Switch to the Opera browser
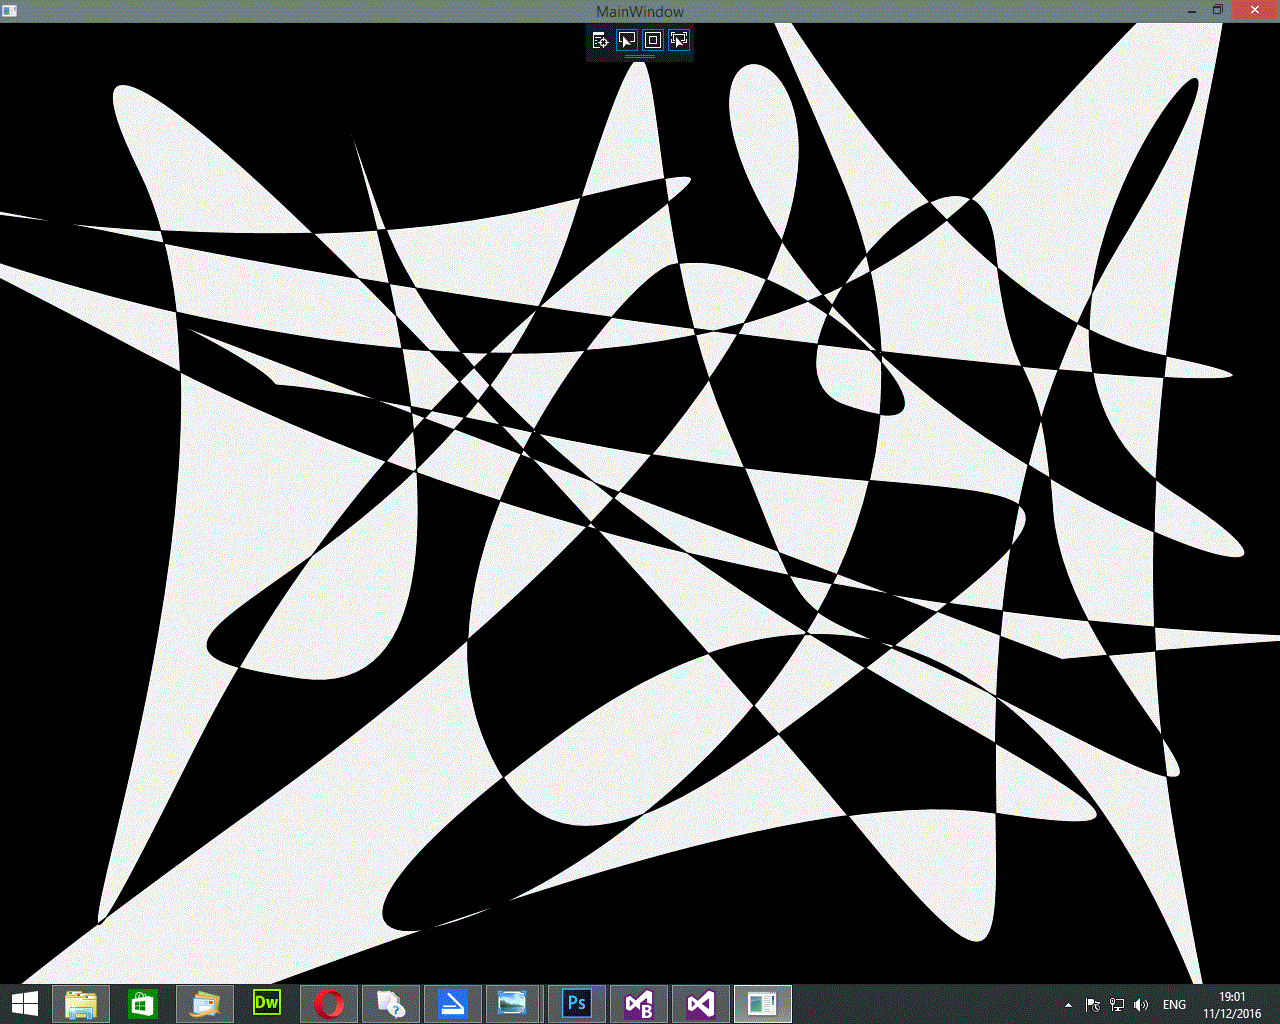 coord(329,1004)
